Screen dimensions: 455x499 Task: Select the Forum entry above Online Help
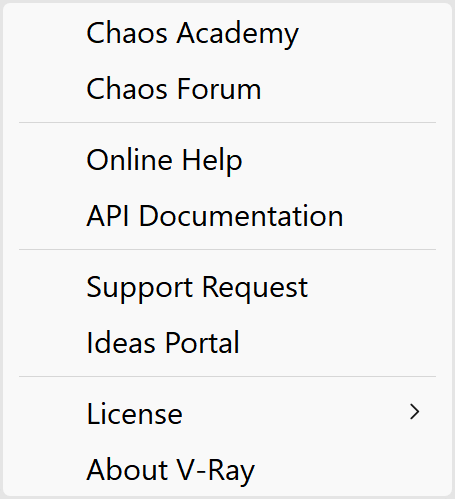pyautogui.click(x=227, y=89)
